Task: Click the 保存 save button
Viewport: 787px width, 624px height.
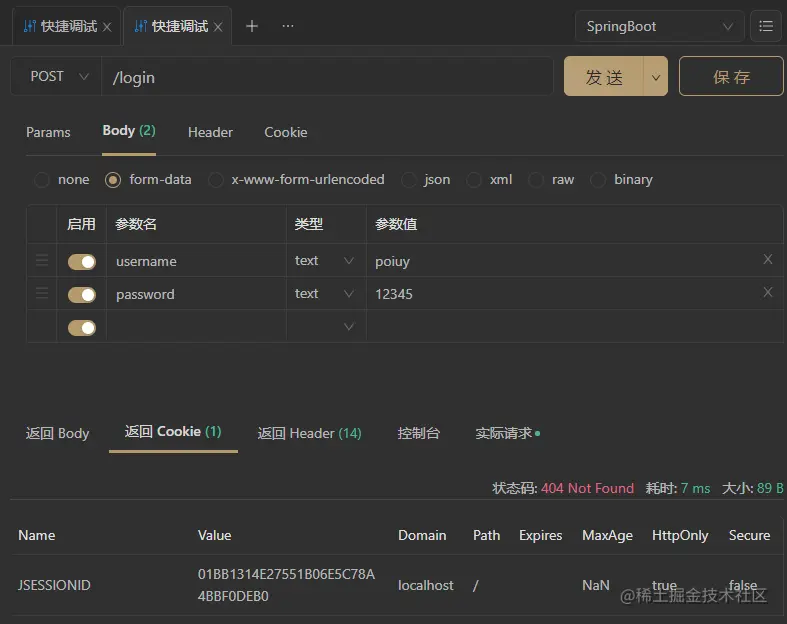Action: (731, 76)
